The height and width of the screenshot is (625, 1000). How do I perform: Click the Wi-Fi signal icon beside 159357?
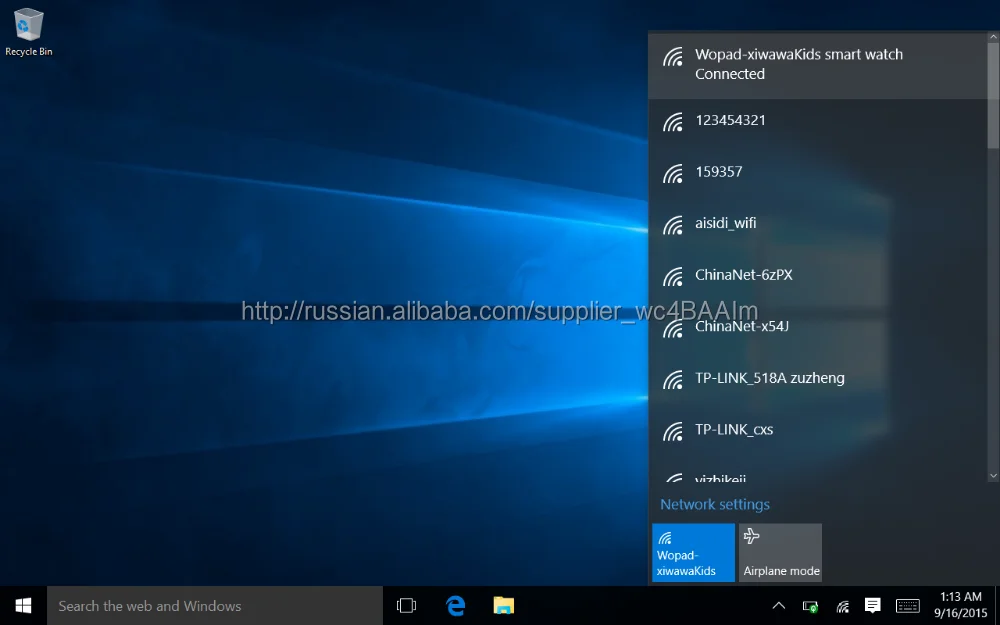tap(673, 173)
